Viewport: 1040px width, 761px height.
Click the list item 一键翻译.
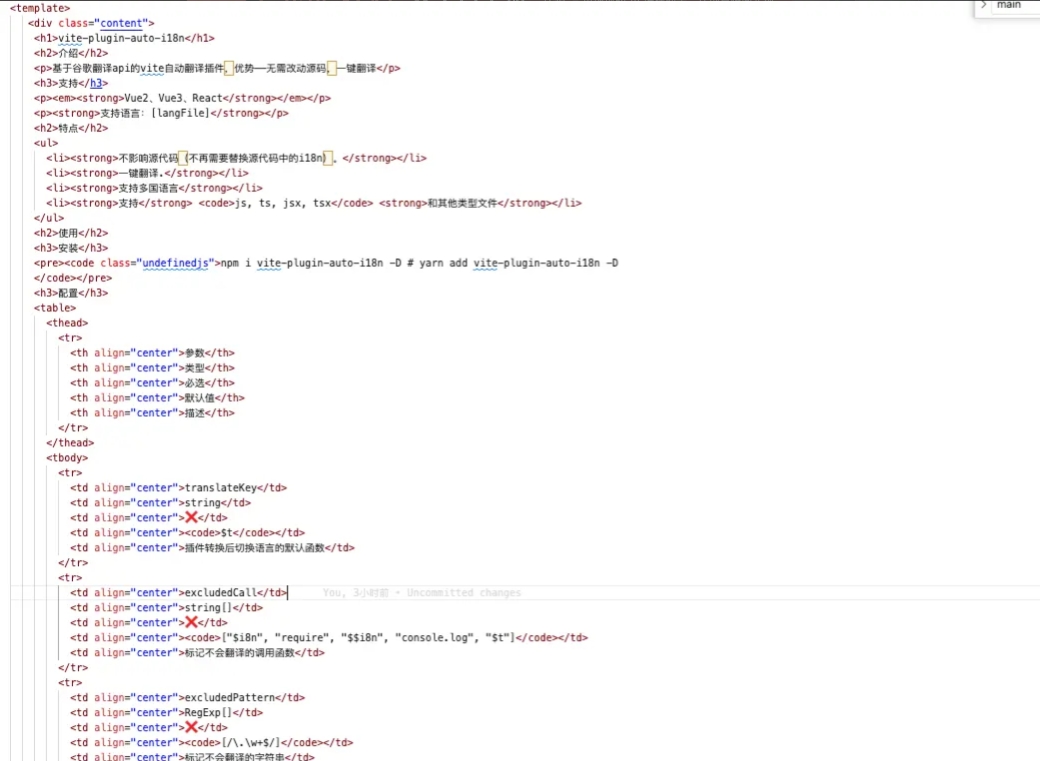[147, 173]
